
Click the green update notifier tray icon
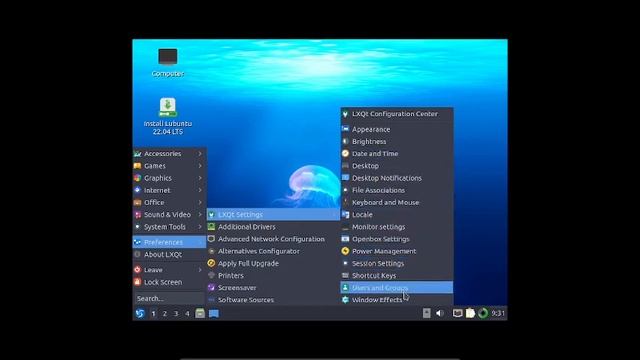(x=483, y=313)
